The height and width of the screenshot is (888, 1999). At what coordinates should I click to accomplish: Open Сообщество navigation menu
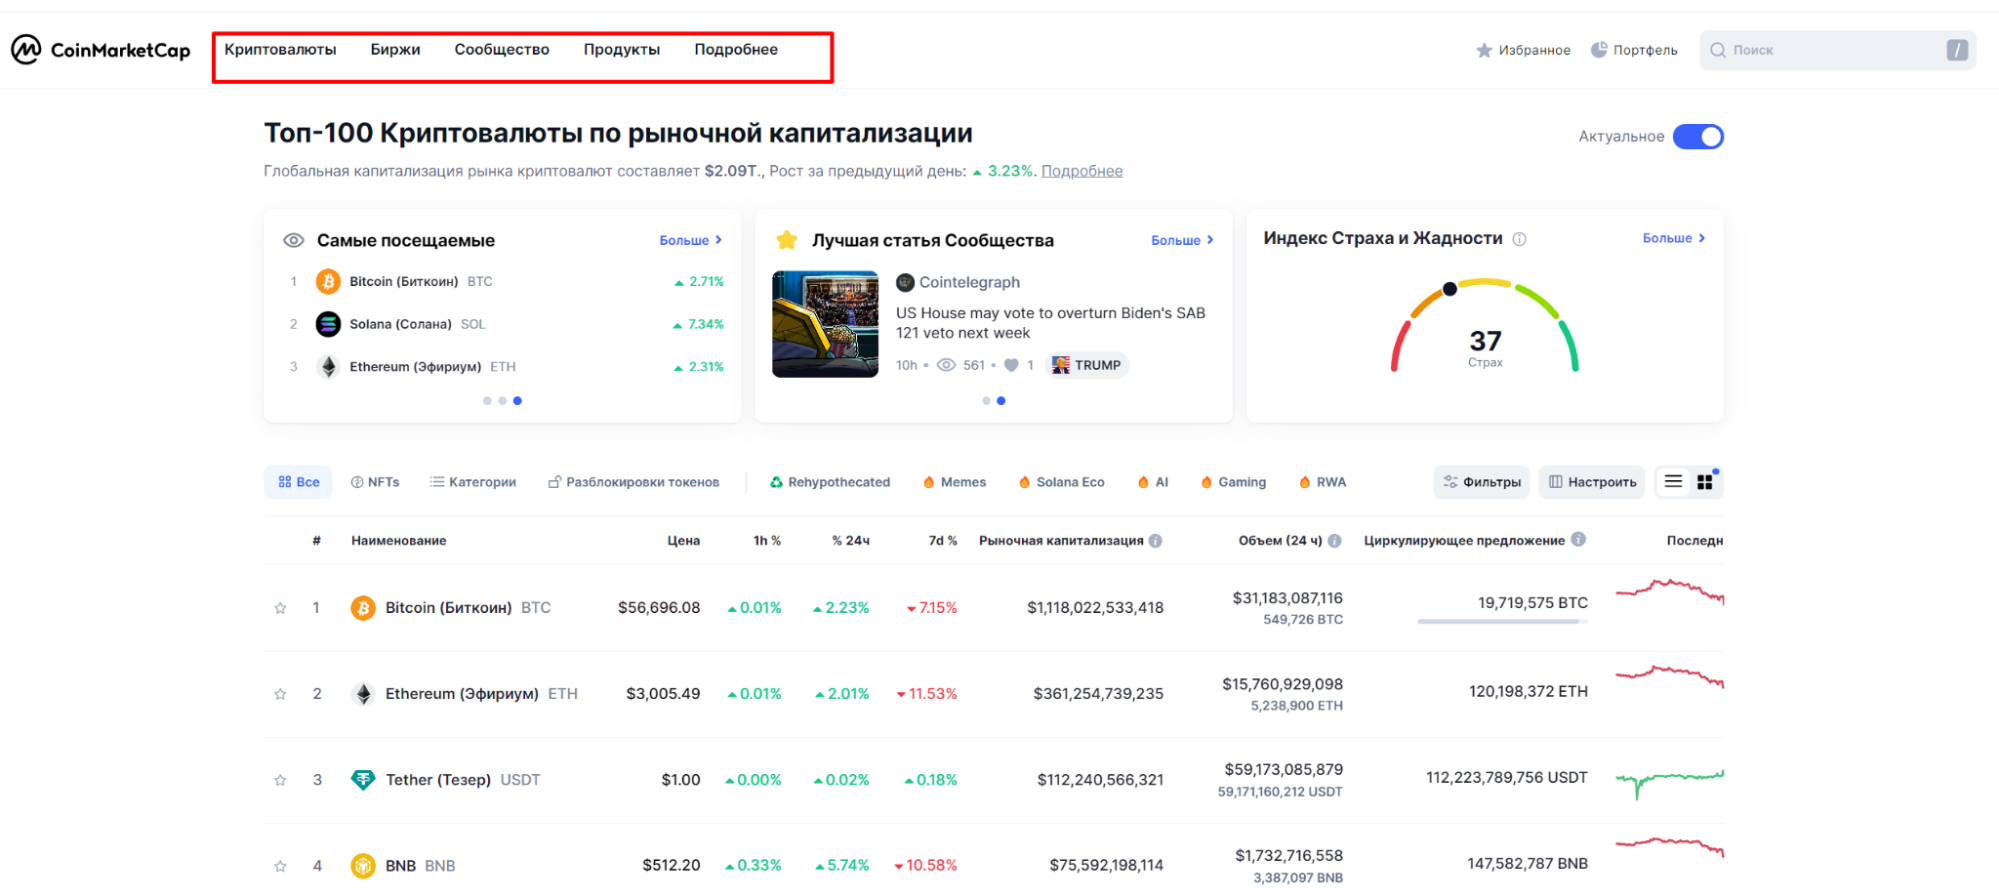(502, 50)
